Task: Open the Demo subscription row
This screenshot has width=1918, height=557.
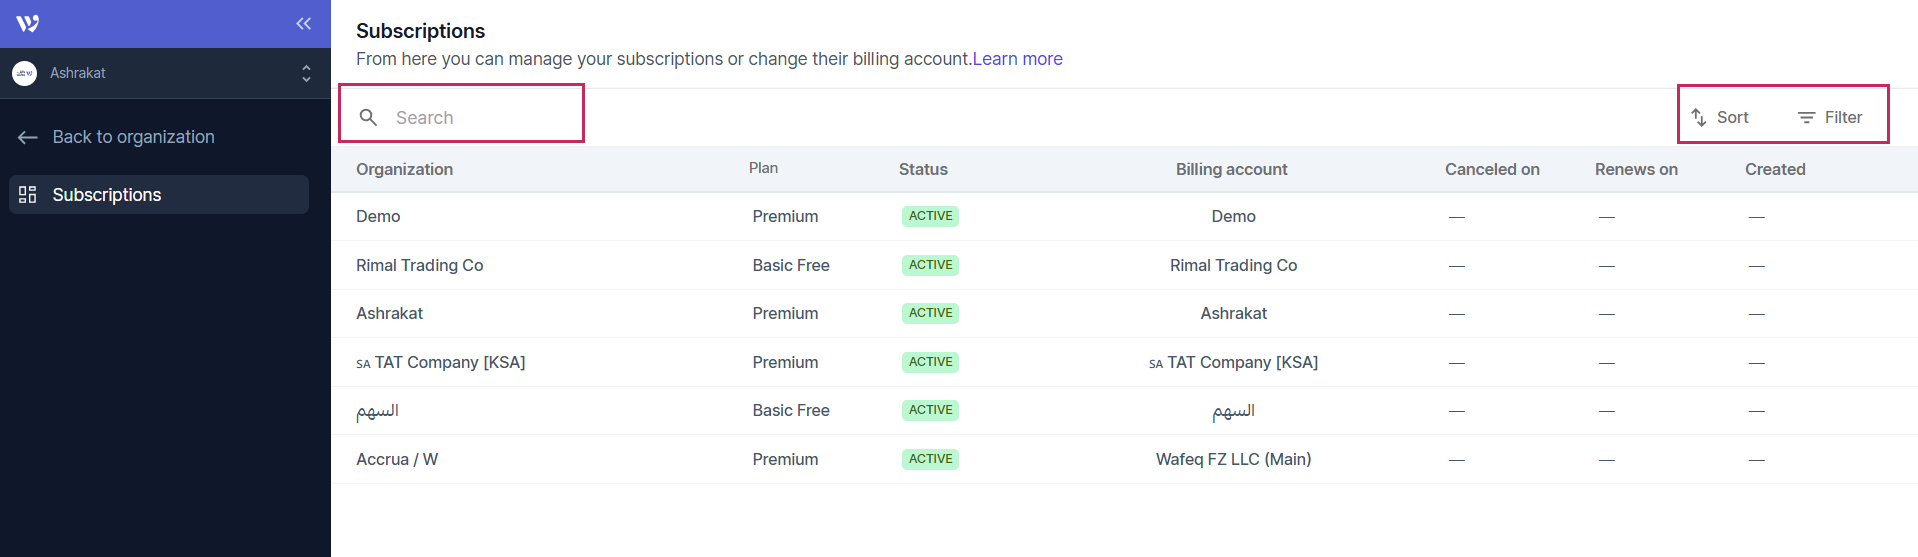Action: pyautogui.click(x=378, y=217)
